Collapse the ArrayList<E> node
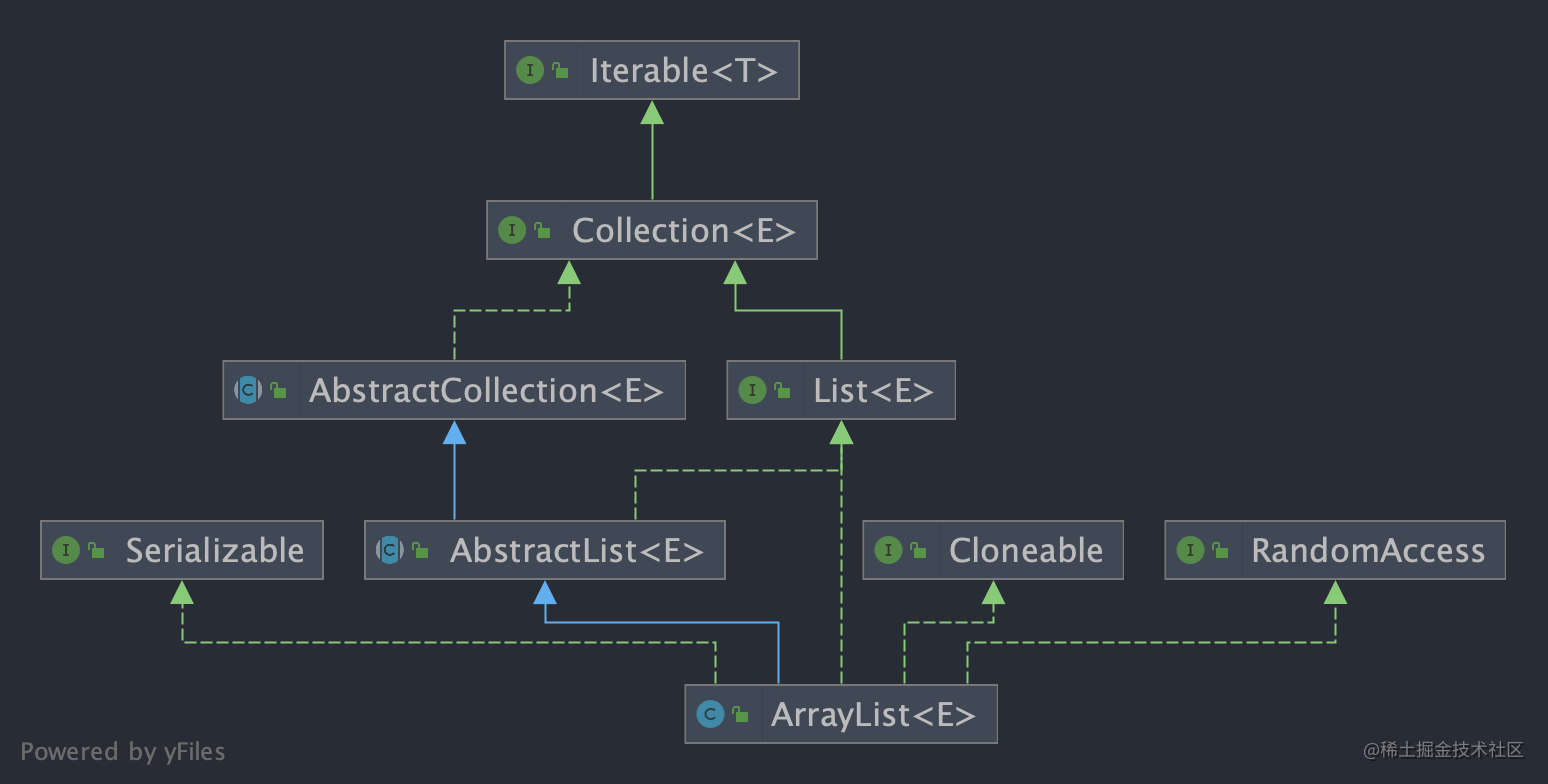Viewport: 1548px width, 784px height. [x=840, y=714]
